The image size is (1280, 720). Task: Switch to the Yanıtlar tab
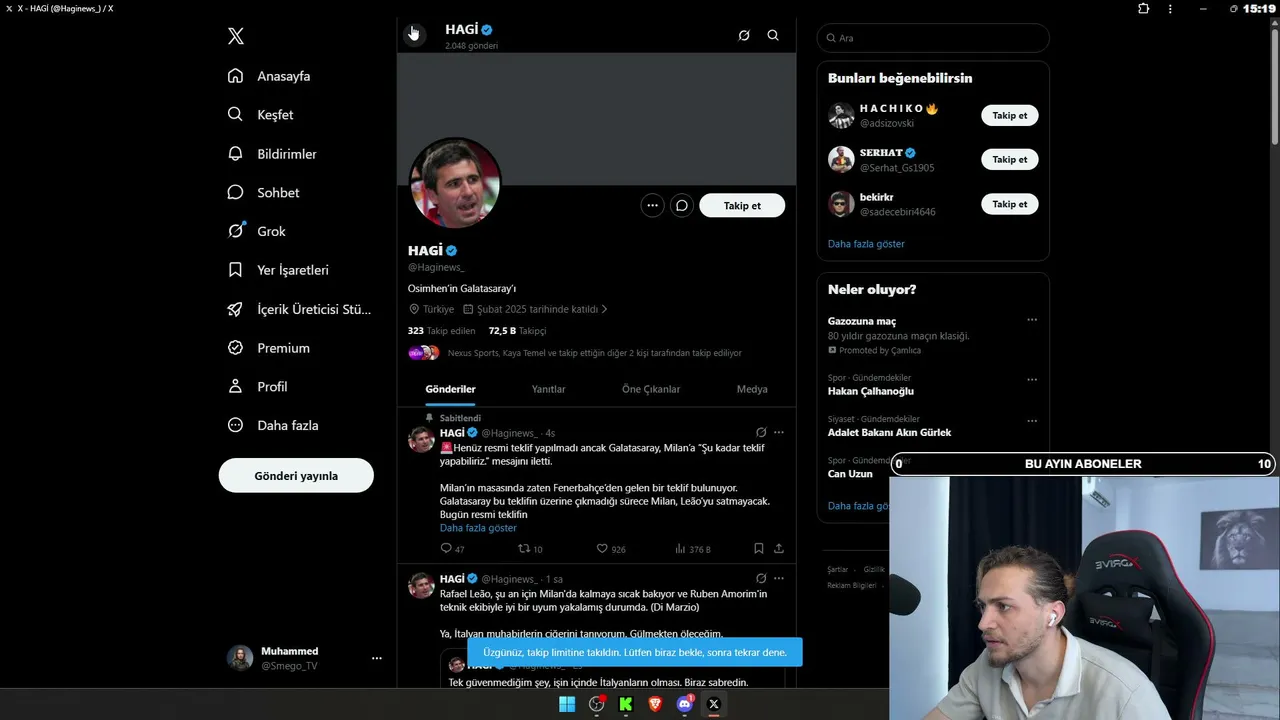point(548,389)
